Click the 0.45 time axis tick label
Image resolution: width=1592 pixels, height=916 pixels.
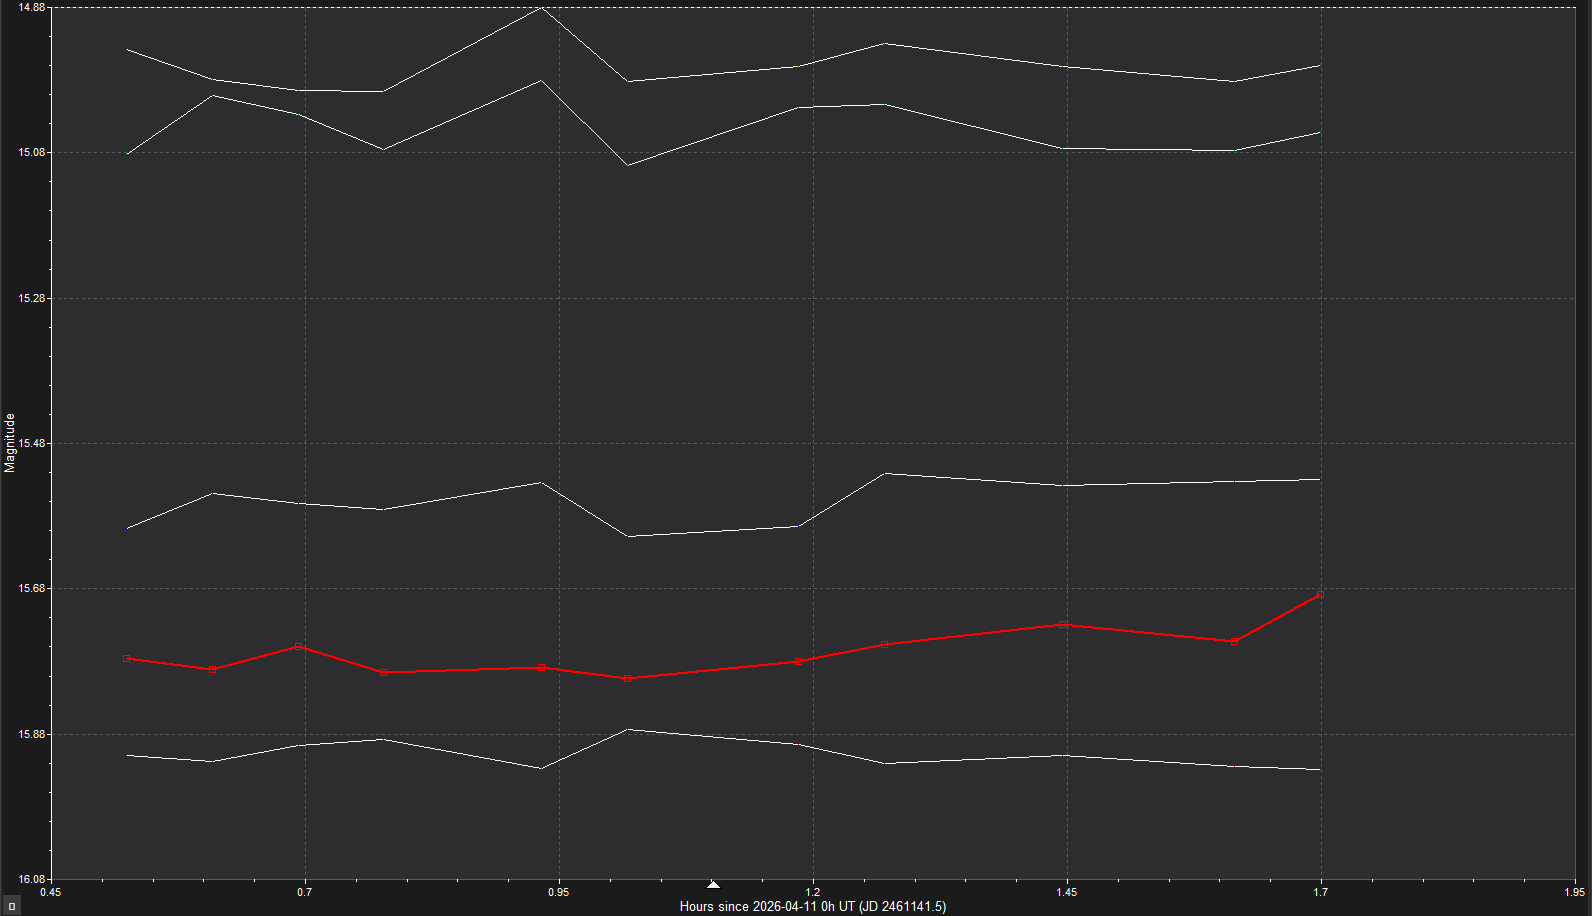coord(50,891)
